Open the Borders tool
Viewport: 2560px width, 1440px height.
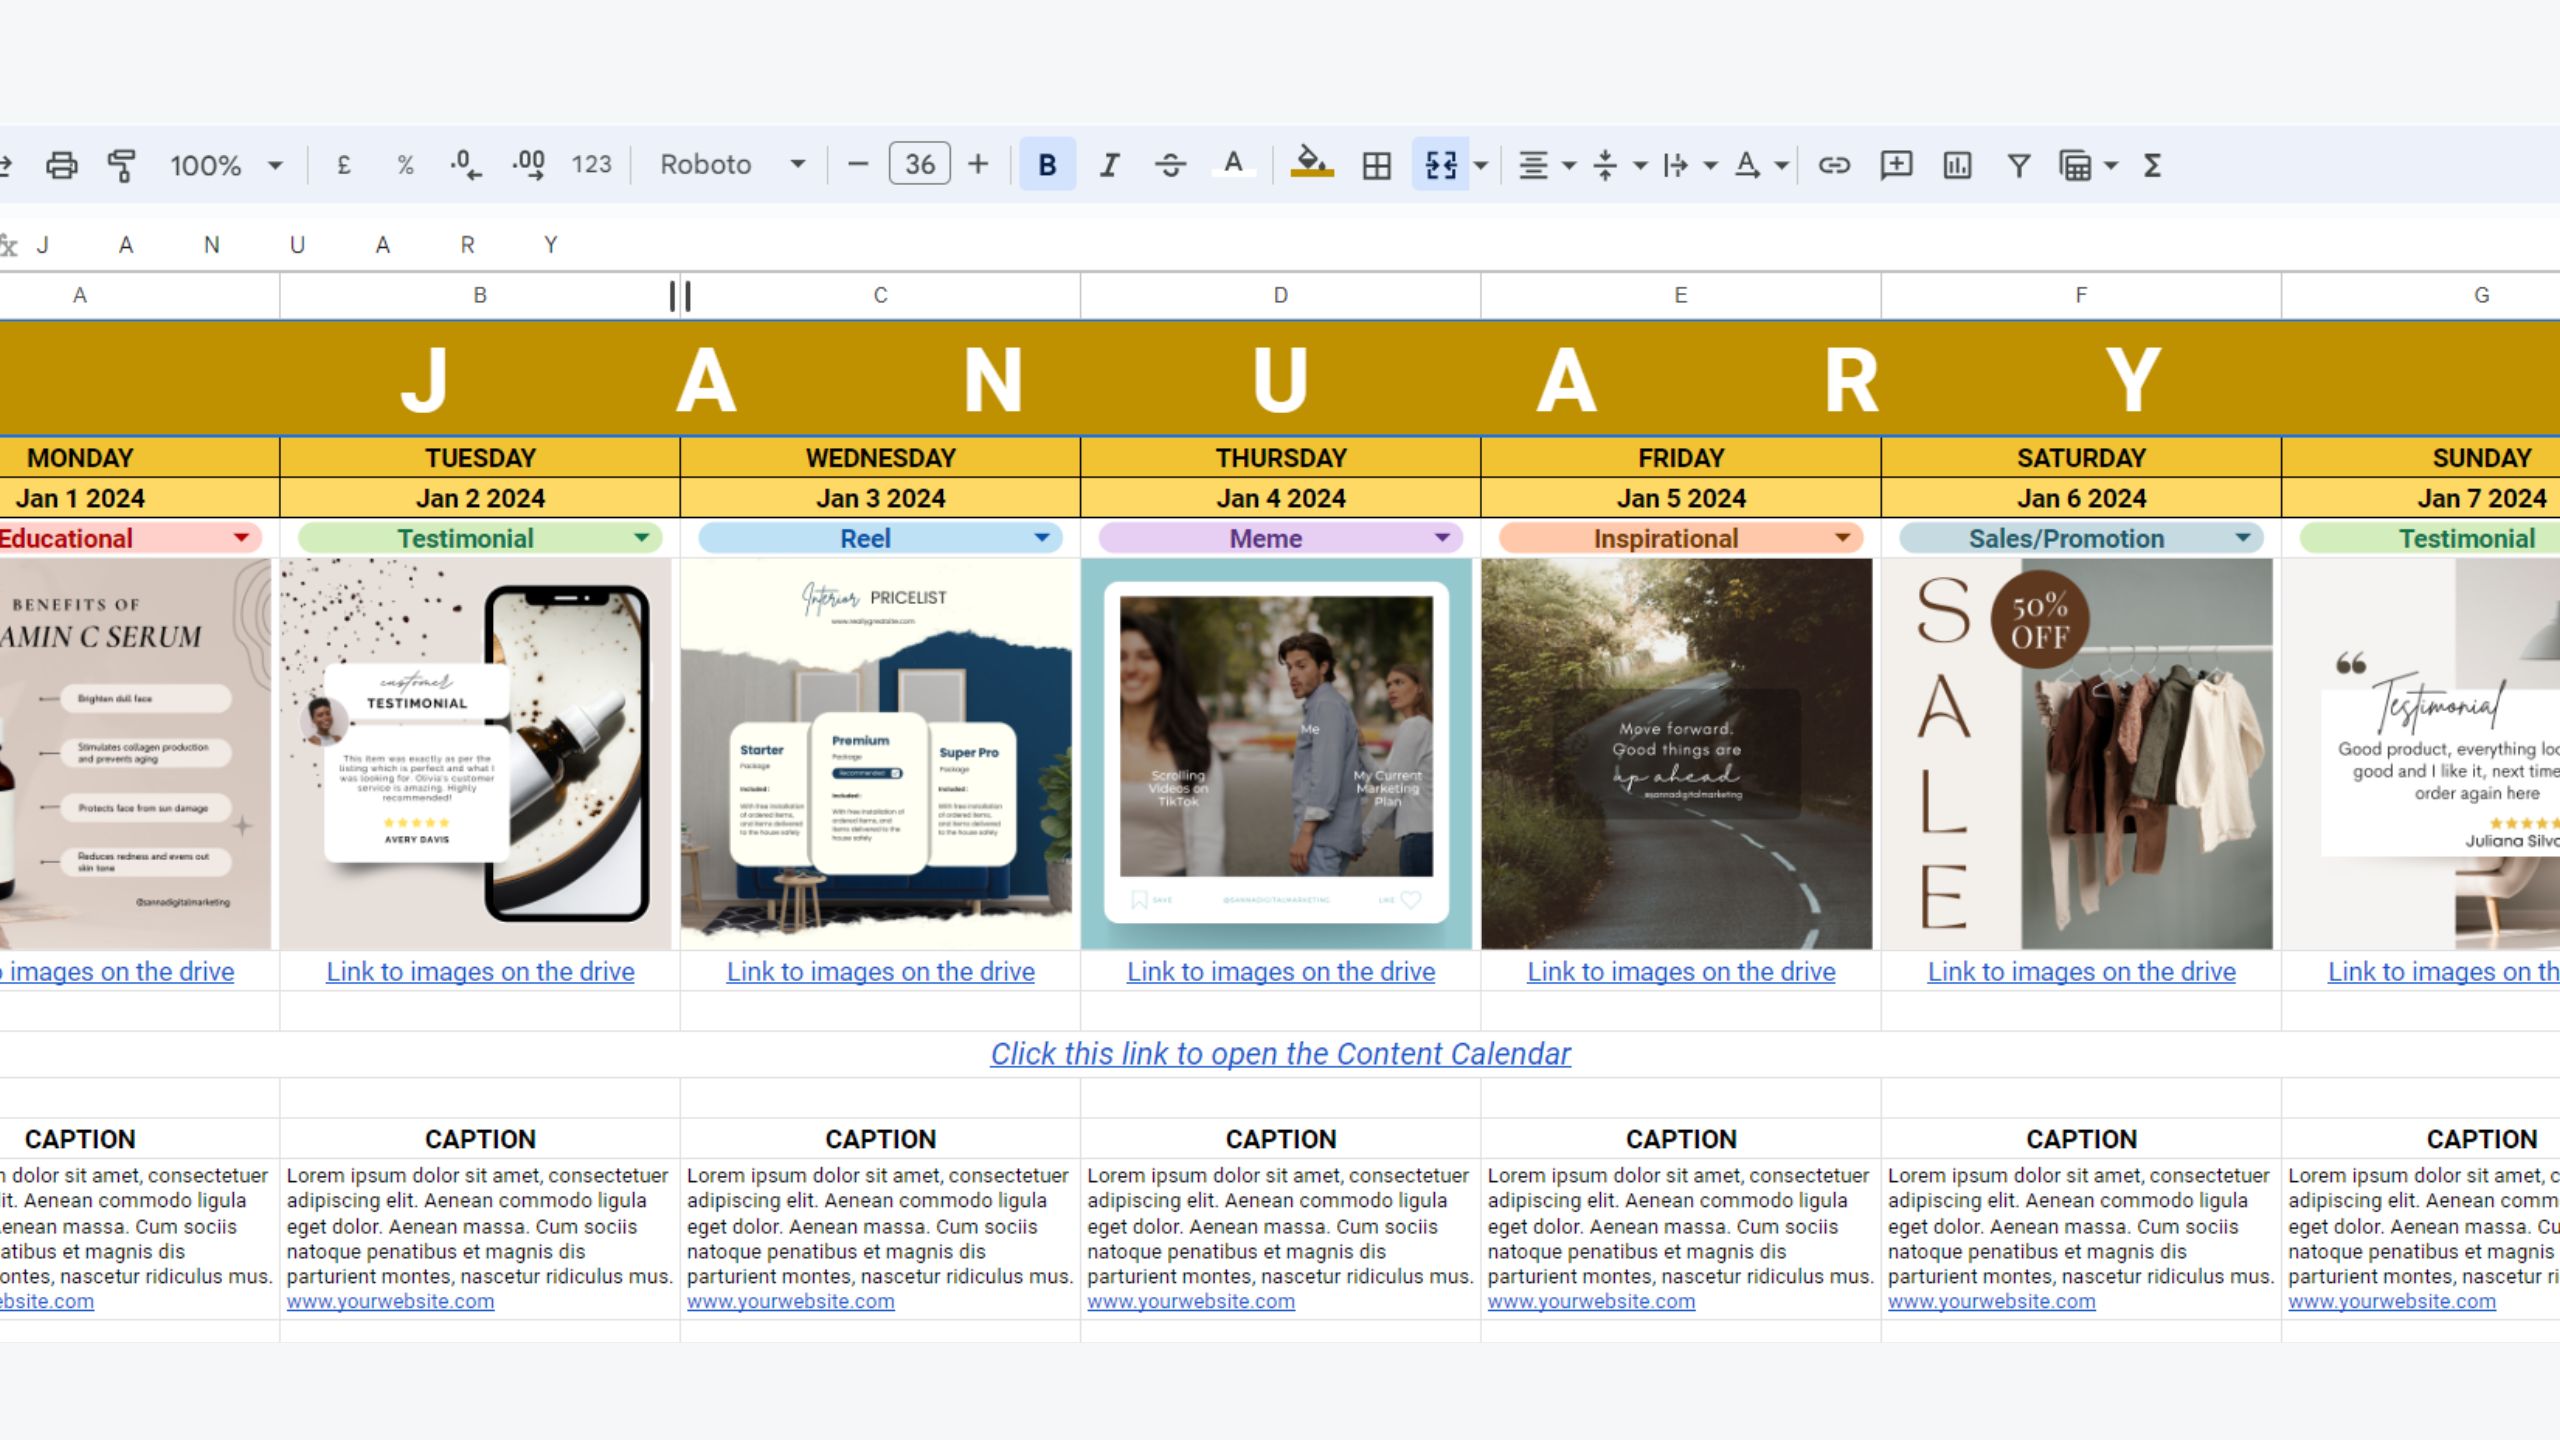[x=1377, y=165]
